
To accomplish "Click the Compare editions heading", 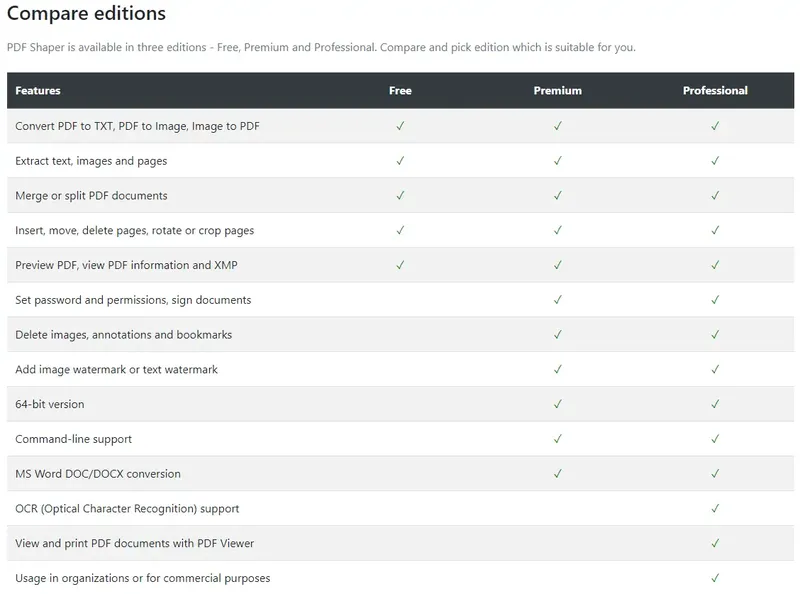I will click(86, 15).
